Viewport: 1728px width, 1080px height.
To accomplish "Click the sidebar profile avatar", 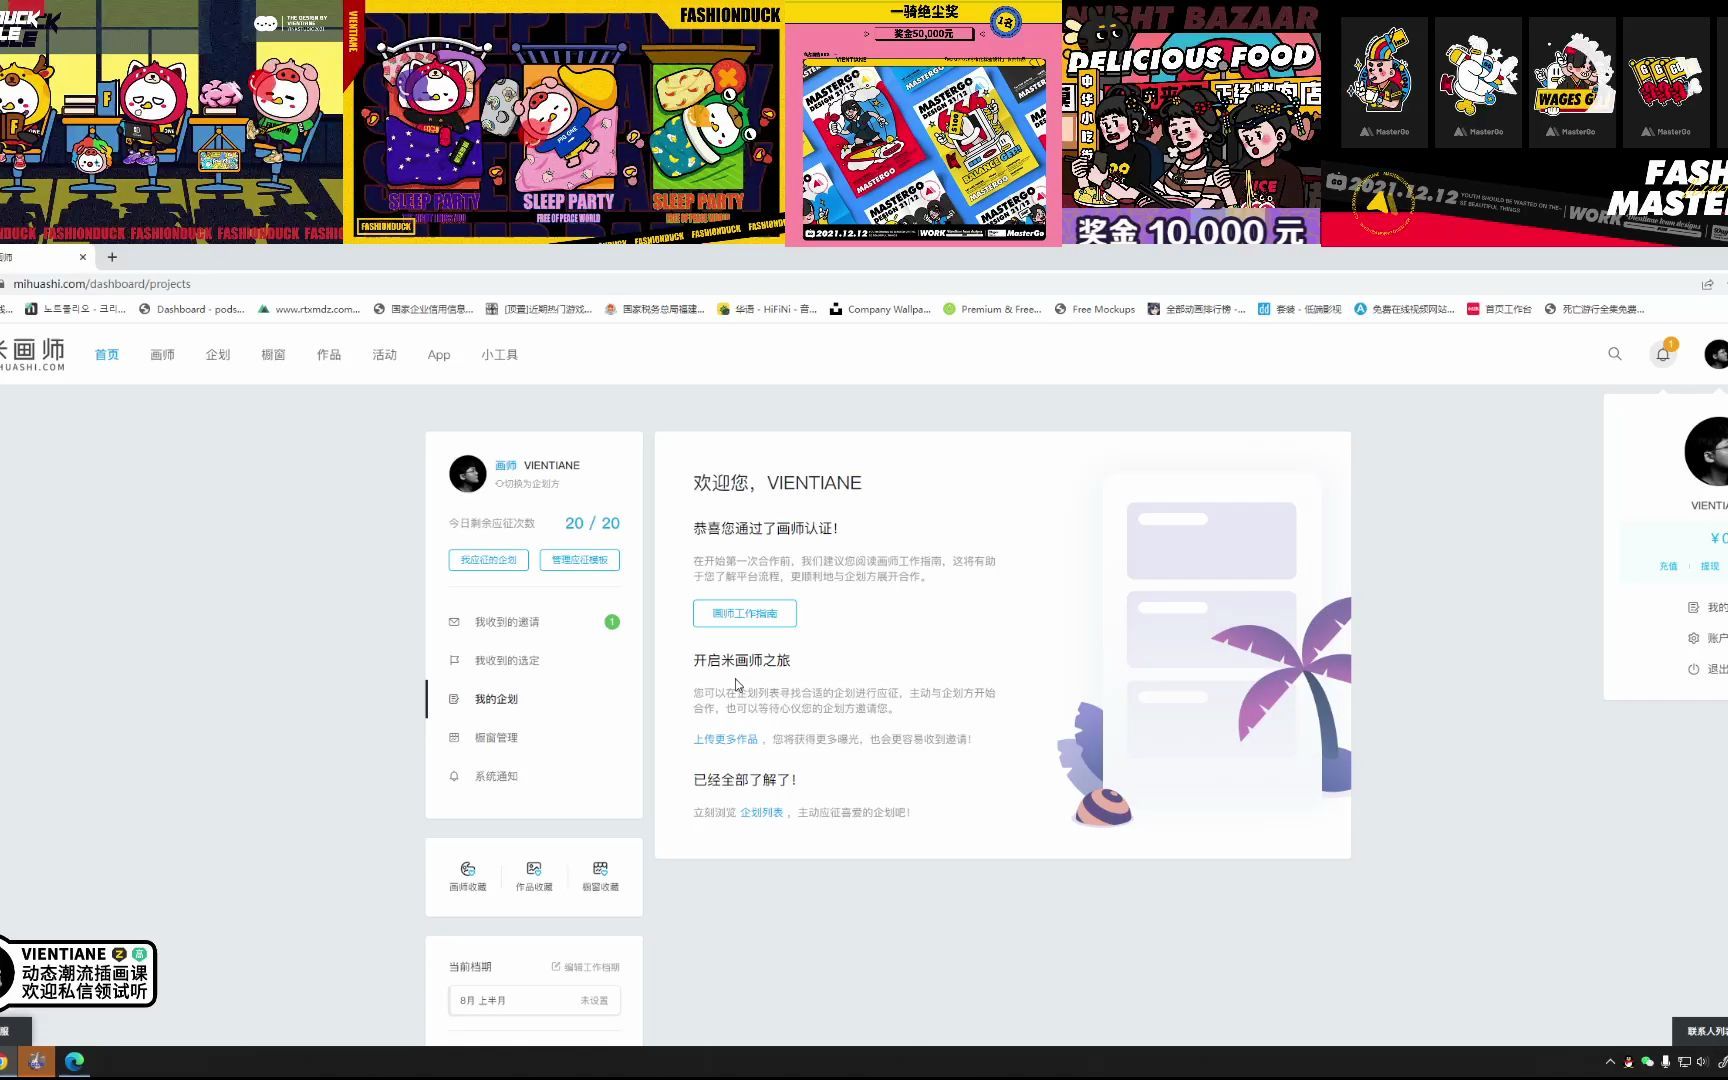I will (x=467, y=474).
